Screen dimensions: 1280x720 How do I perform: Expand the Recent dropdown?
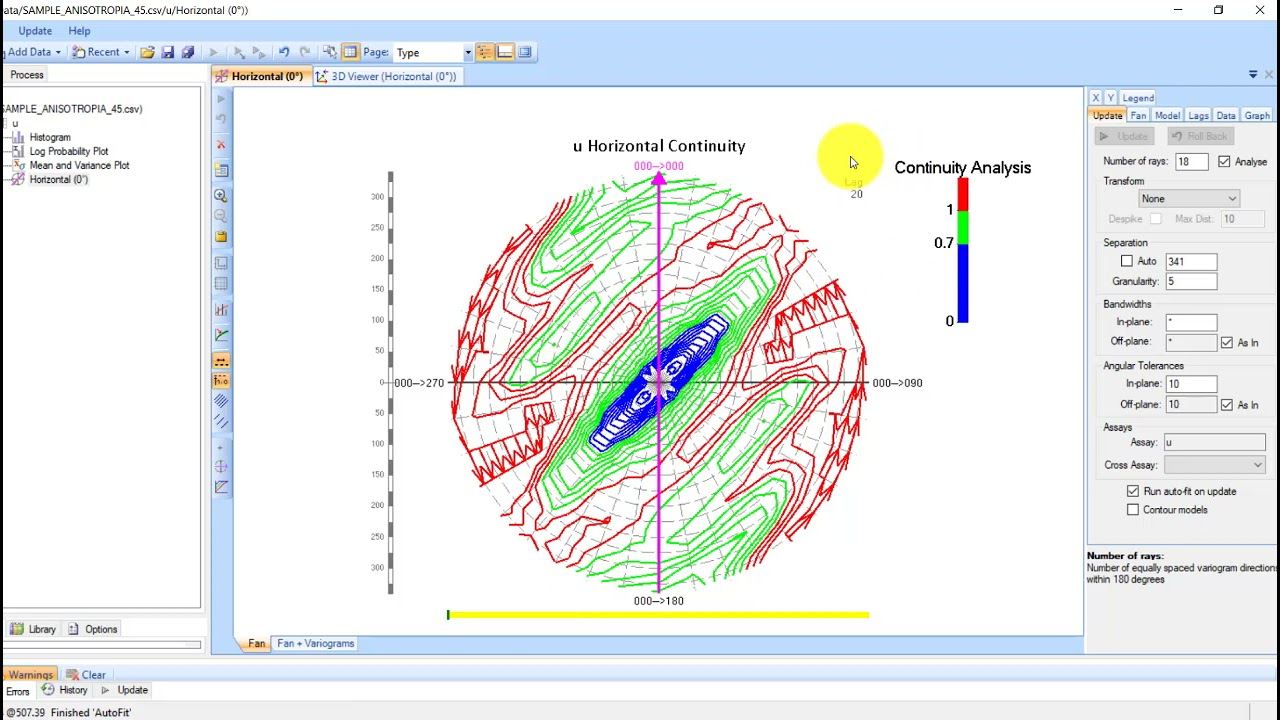[126, 52]
